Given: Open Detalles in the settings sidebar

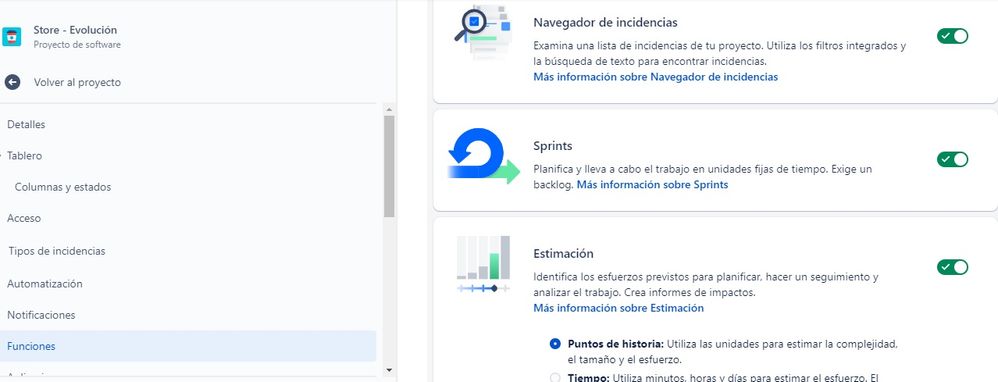Looking at the screenshot, I should (x=26, y=125).
